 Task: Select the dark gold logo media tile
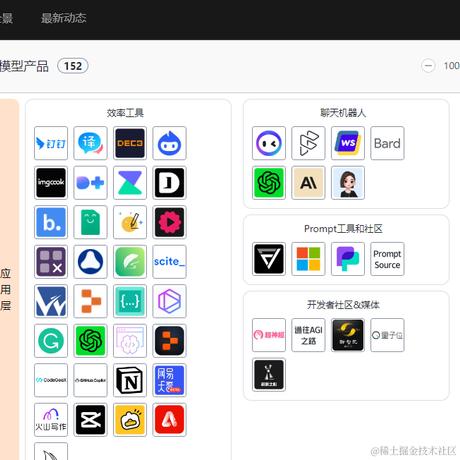348,335
